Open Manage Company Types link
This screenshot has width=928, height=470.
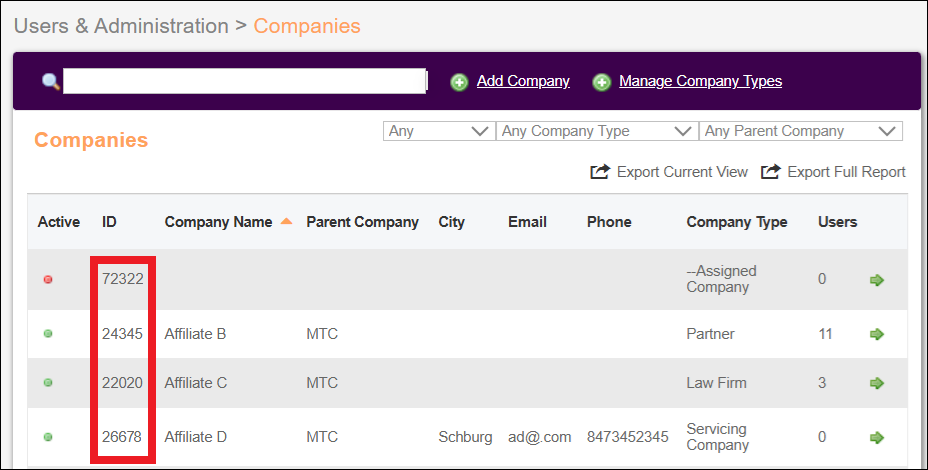(701, 81)
